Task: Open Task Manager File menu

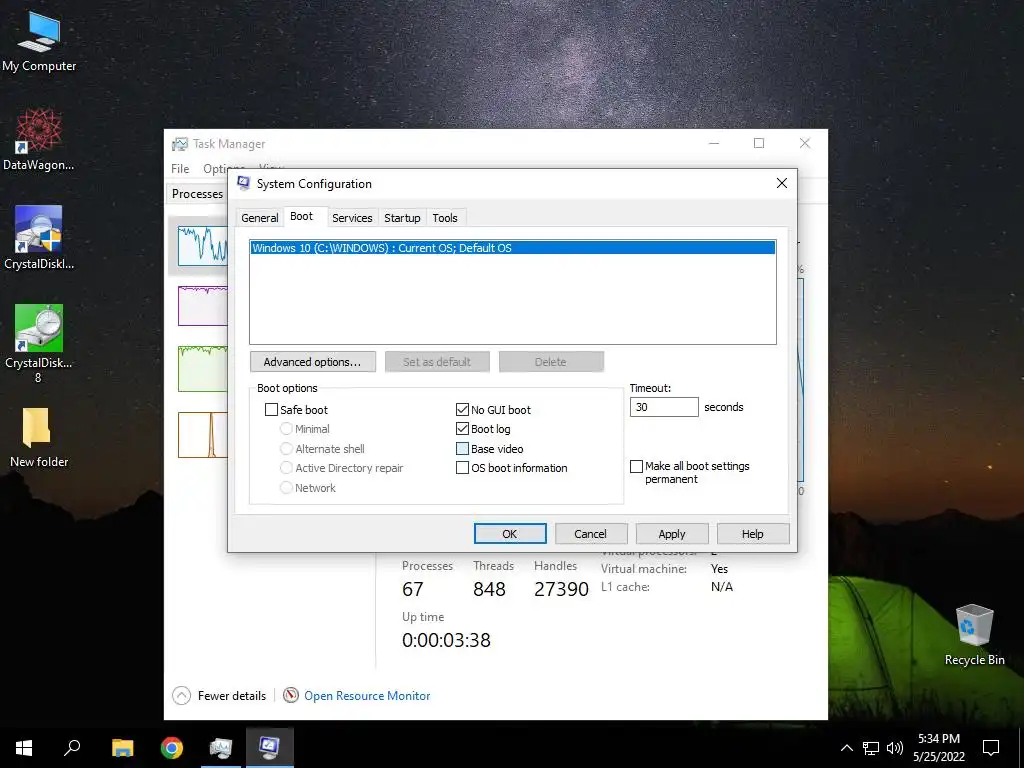Action: [x=180, y=168]
